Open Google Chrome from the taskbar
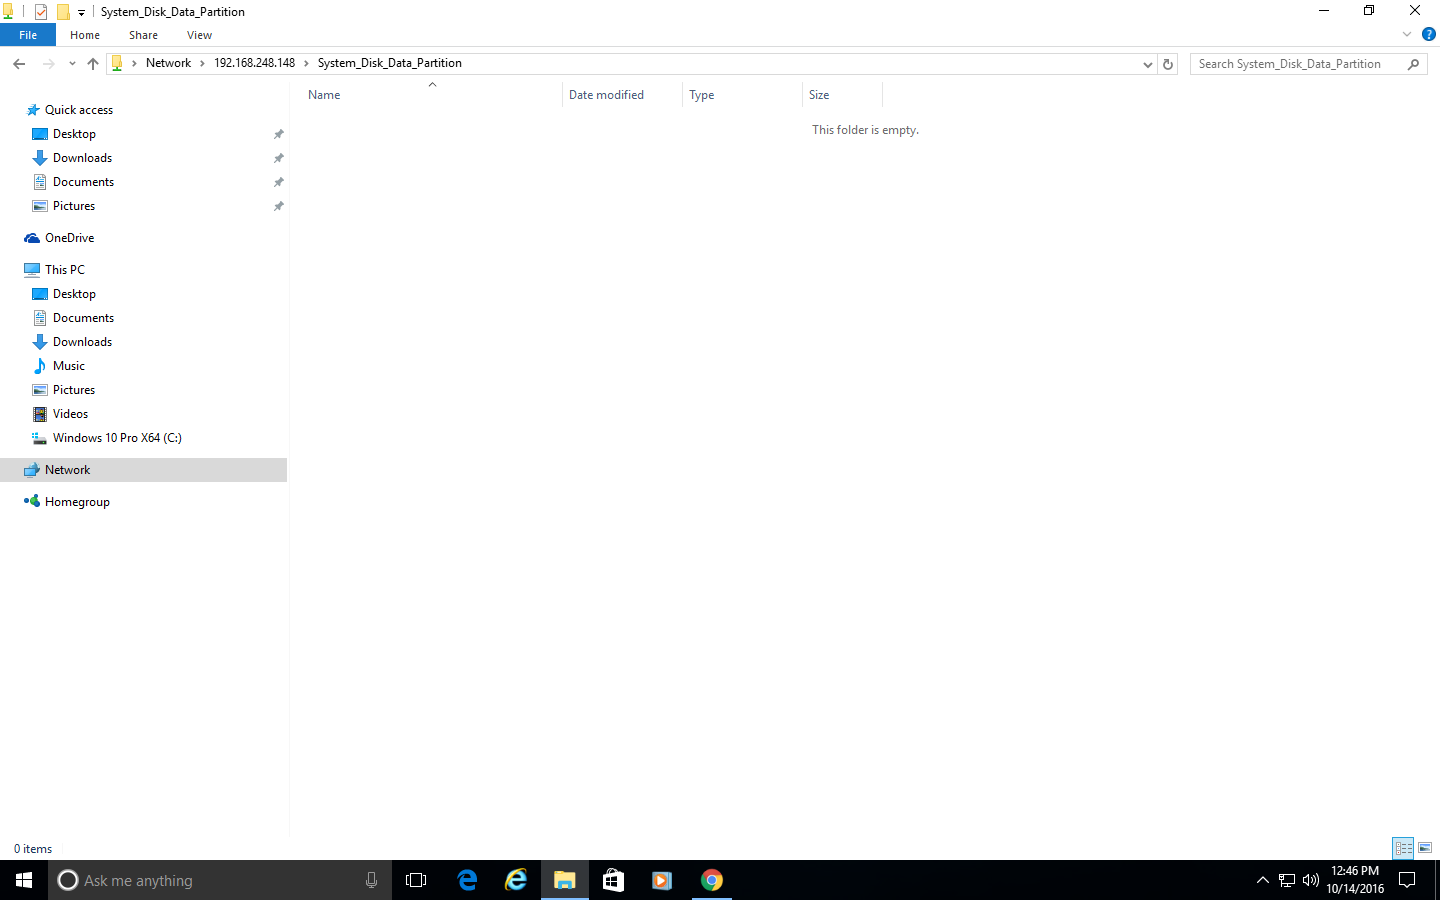This screenshot has width=1440, height=900. [711, 880]
